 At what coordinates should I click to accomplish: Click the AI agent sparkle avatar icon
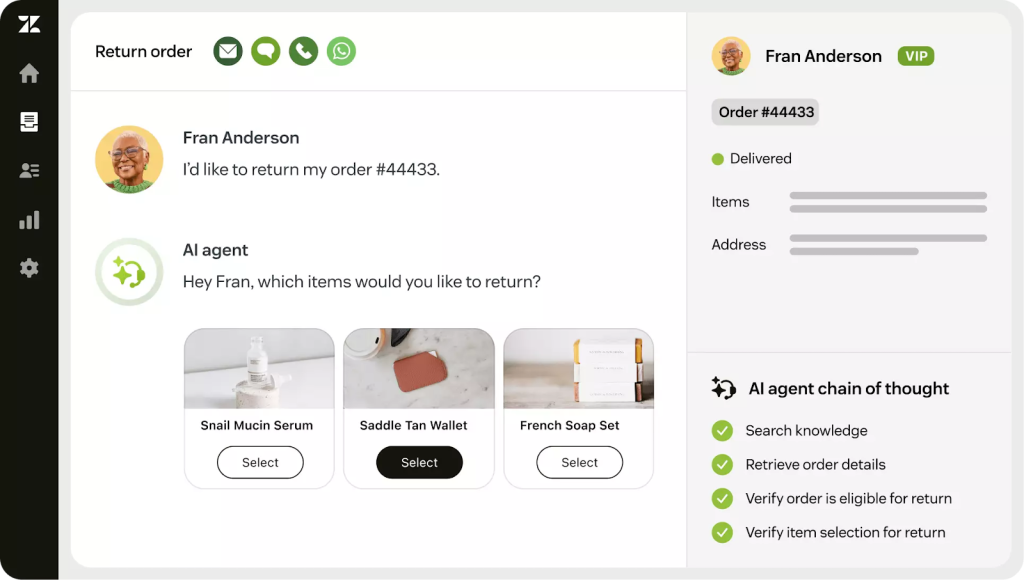[128, 271]
